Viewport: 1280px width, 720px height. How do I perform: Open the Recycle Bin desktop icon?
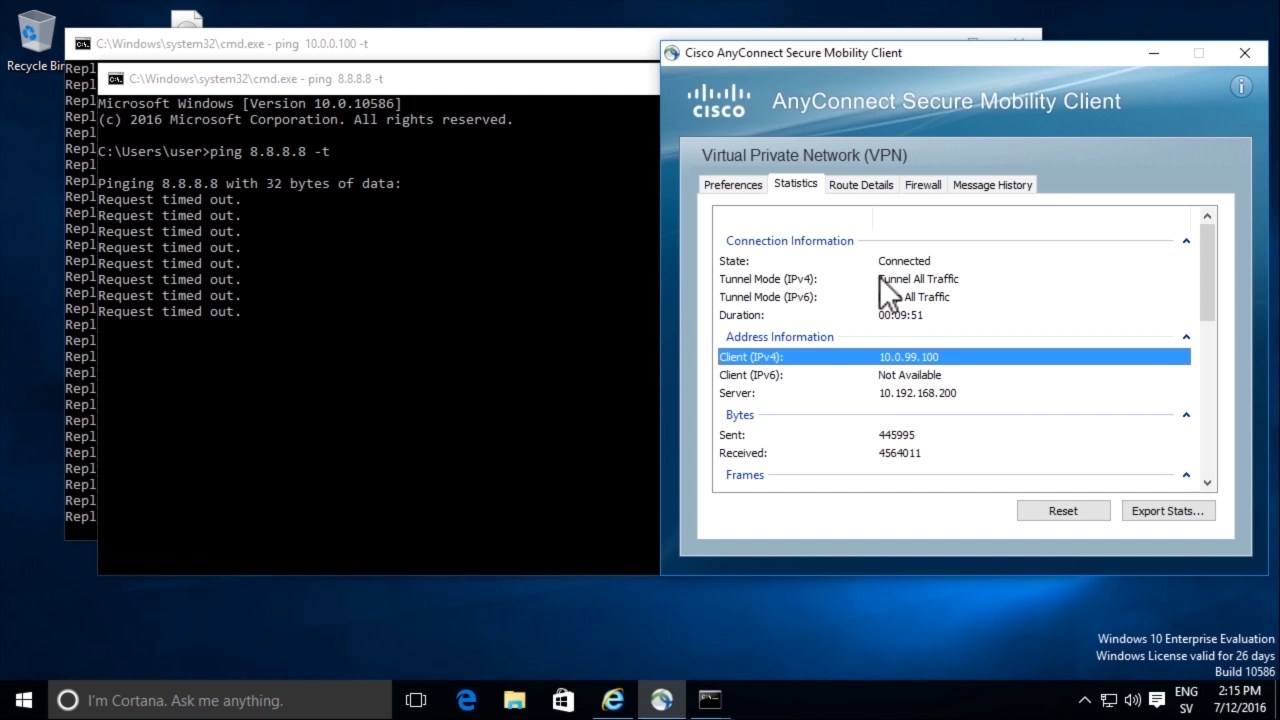click(36, 41)
